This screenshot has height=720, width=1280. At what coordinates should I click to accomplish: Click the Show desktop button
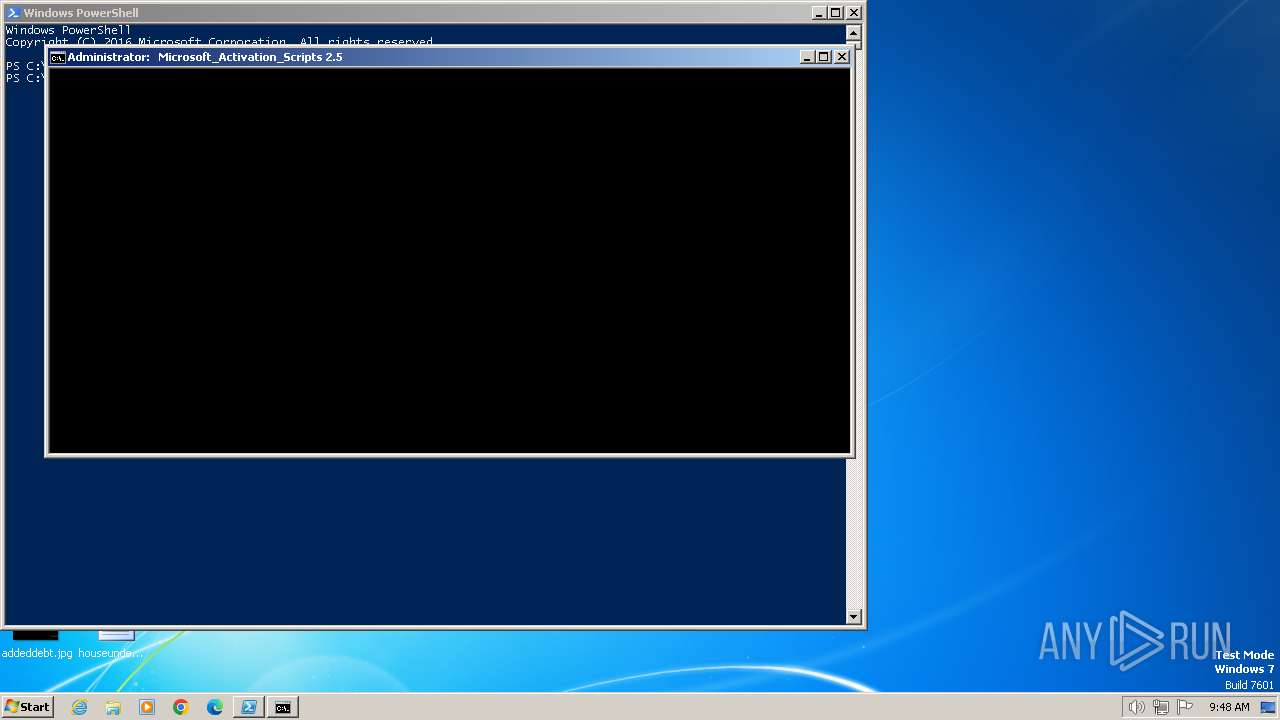coord(1268,707)
